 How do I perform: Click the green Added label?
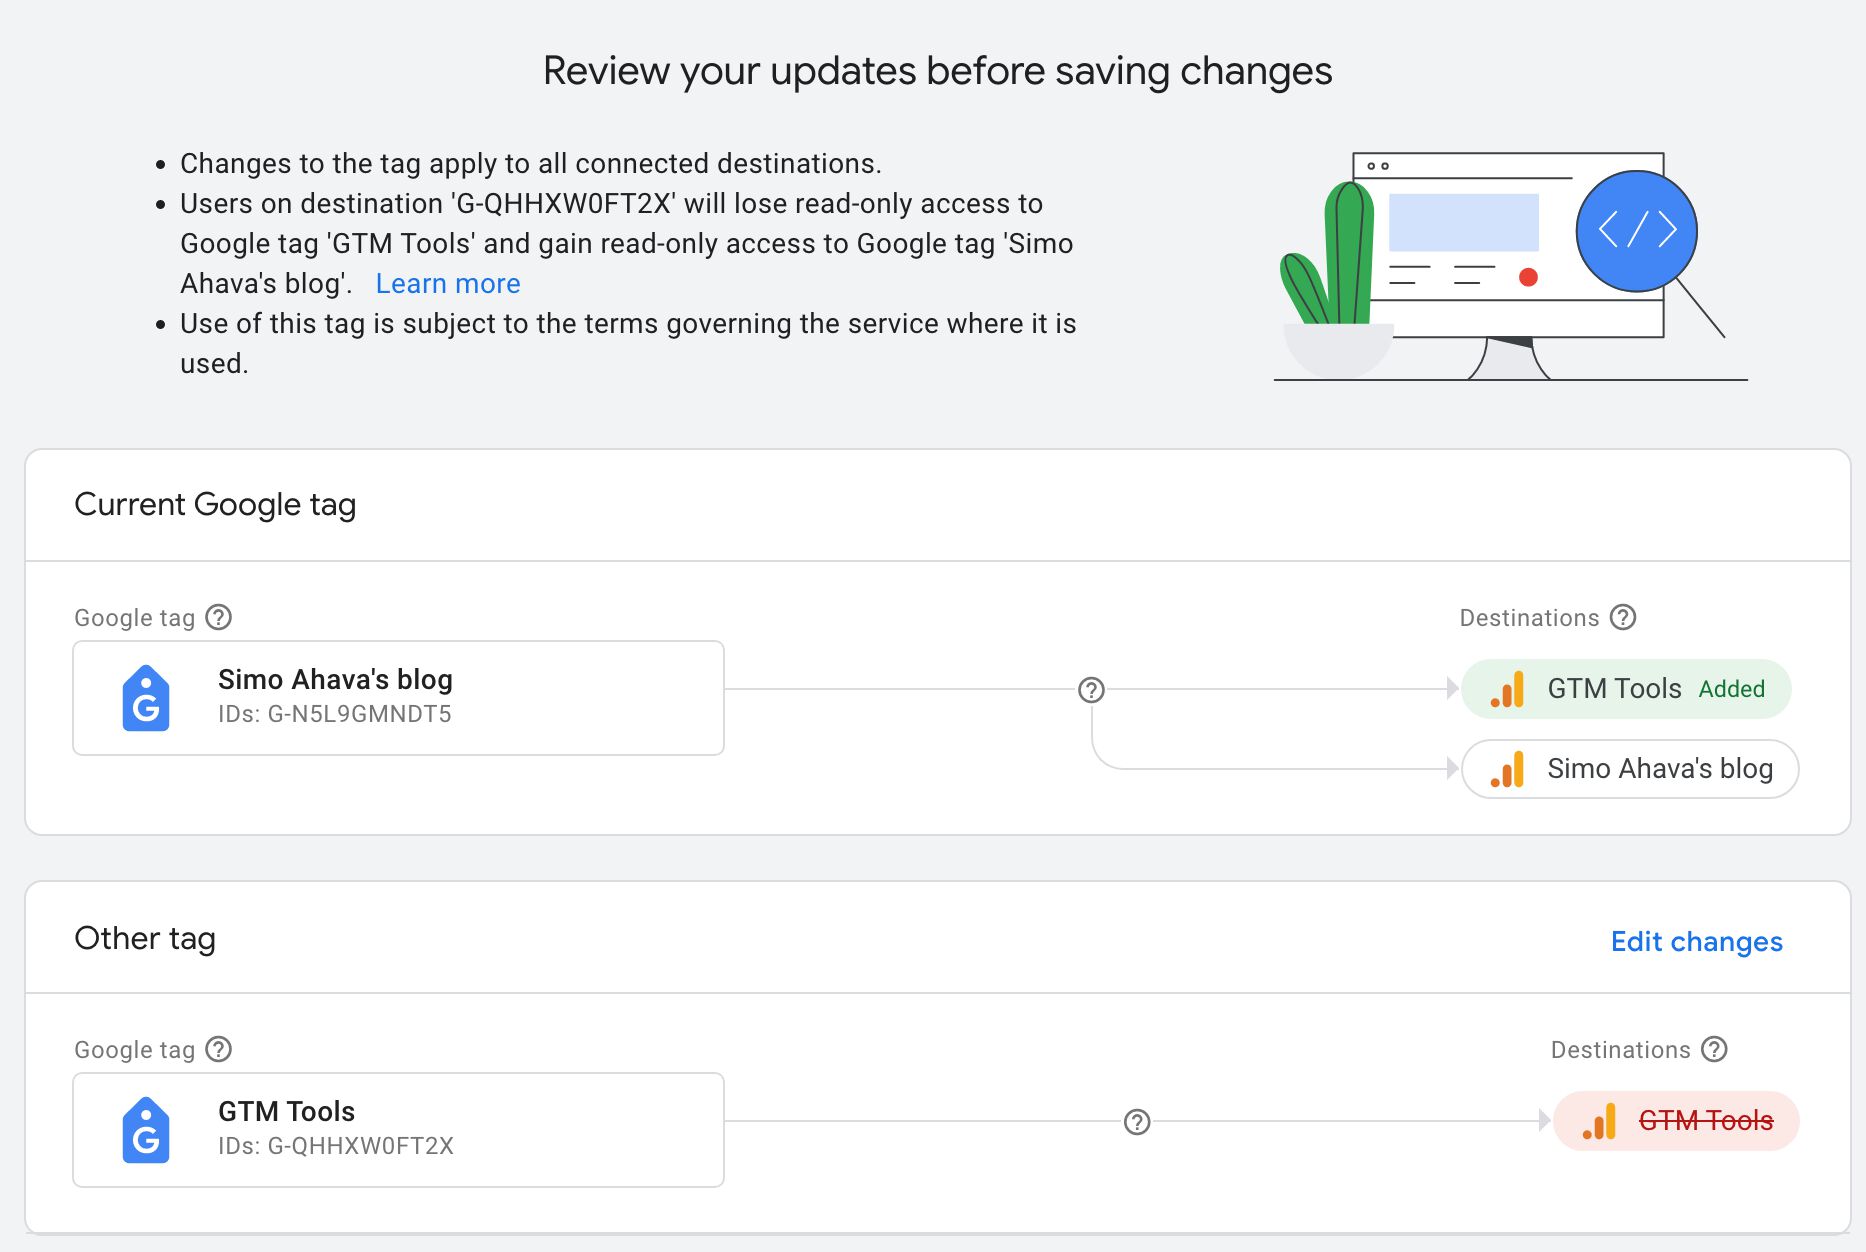point(1732,689)
